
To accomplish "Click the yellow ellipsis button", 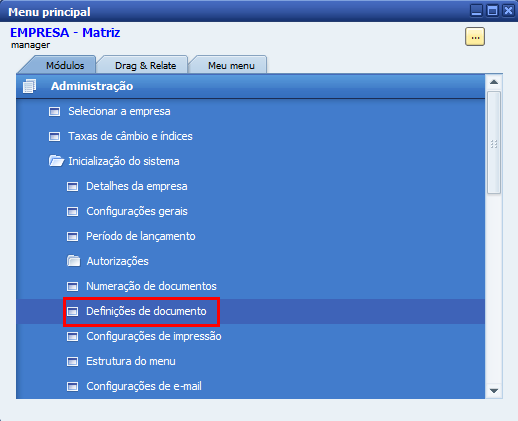I will [475, 37].
